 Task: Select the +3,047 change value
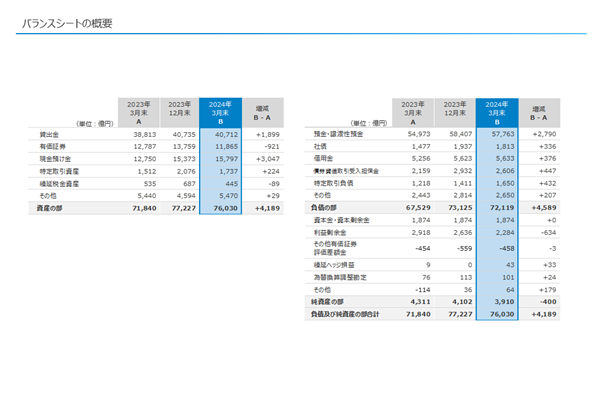coord(268,159)
